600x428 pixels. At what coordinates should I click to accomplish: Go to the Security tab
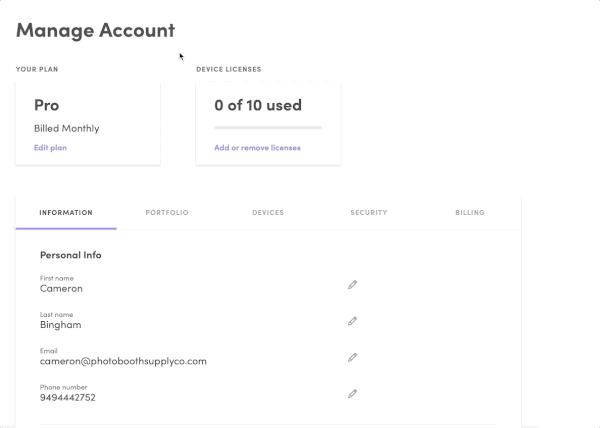click(369, 213)
